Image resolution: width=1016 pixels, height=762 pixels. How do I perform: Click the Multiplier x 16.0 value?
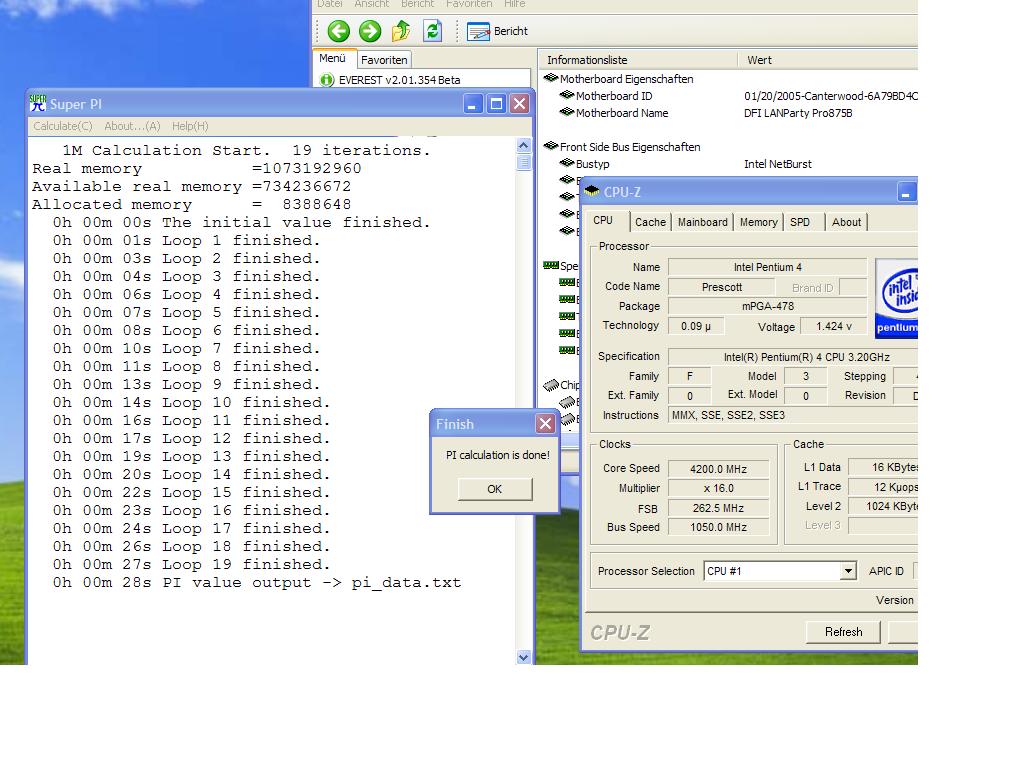[719, 489]
